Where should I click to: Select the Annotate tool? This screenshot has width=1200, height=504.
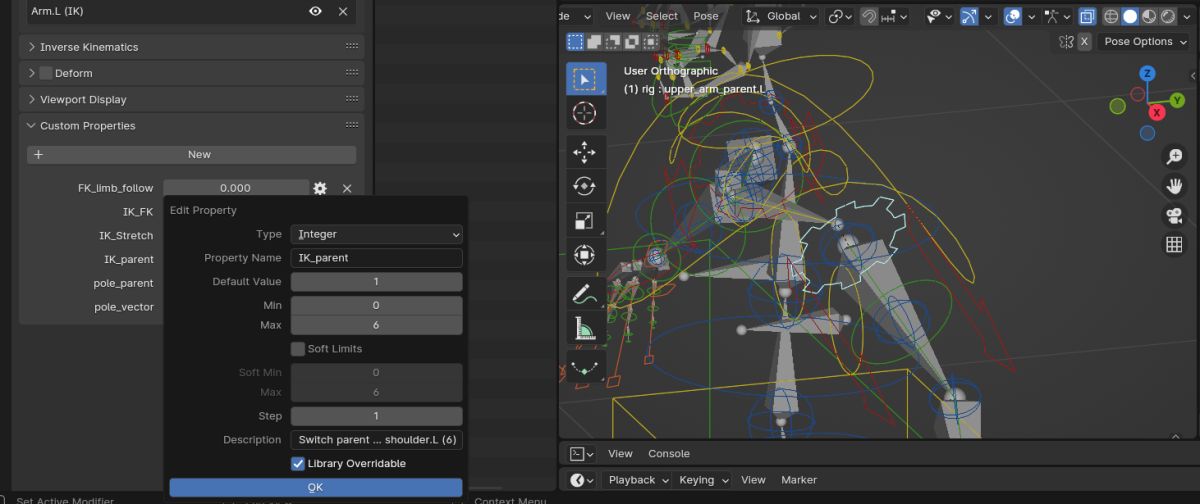(x=584, y=293)
